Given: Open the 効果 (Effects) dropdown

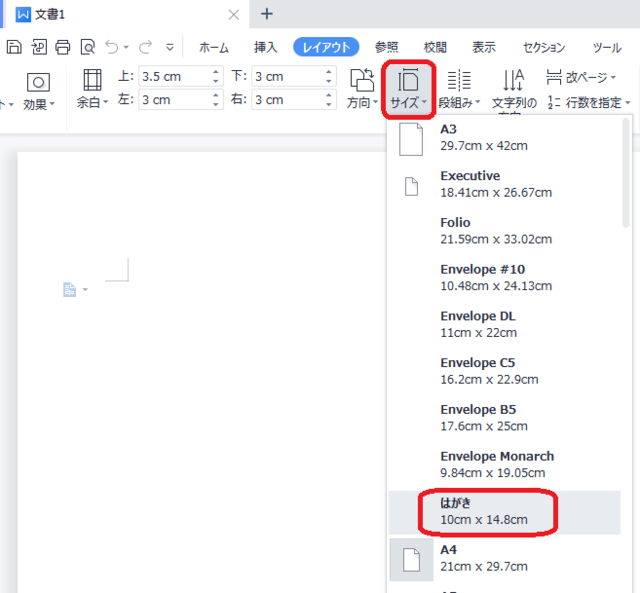Looking at the screenshot, I should [x=39, y=104].
